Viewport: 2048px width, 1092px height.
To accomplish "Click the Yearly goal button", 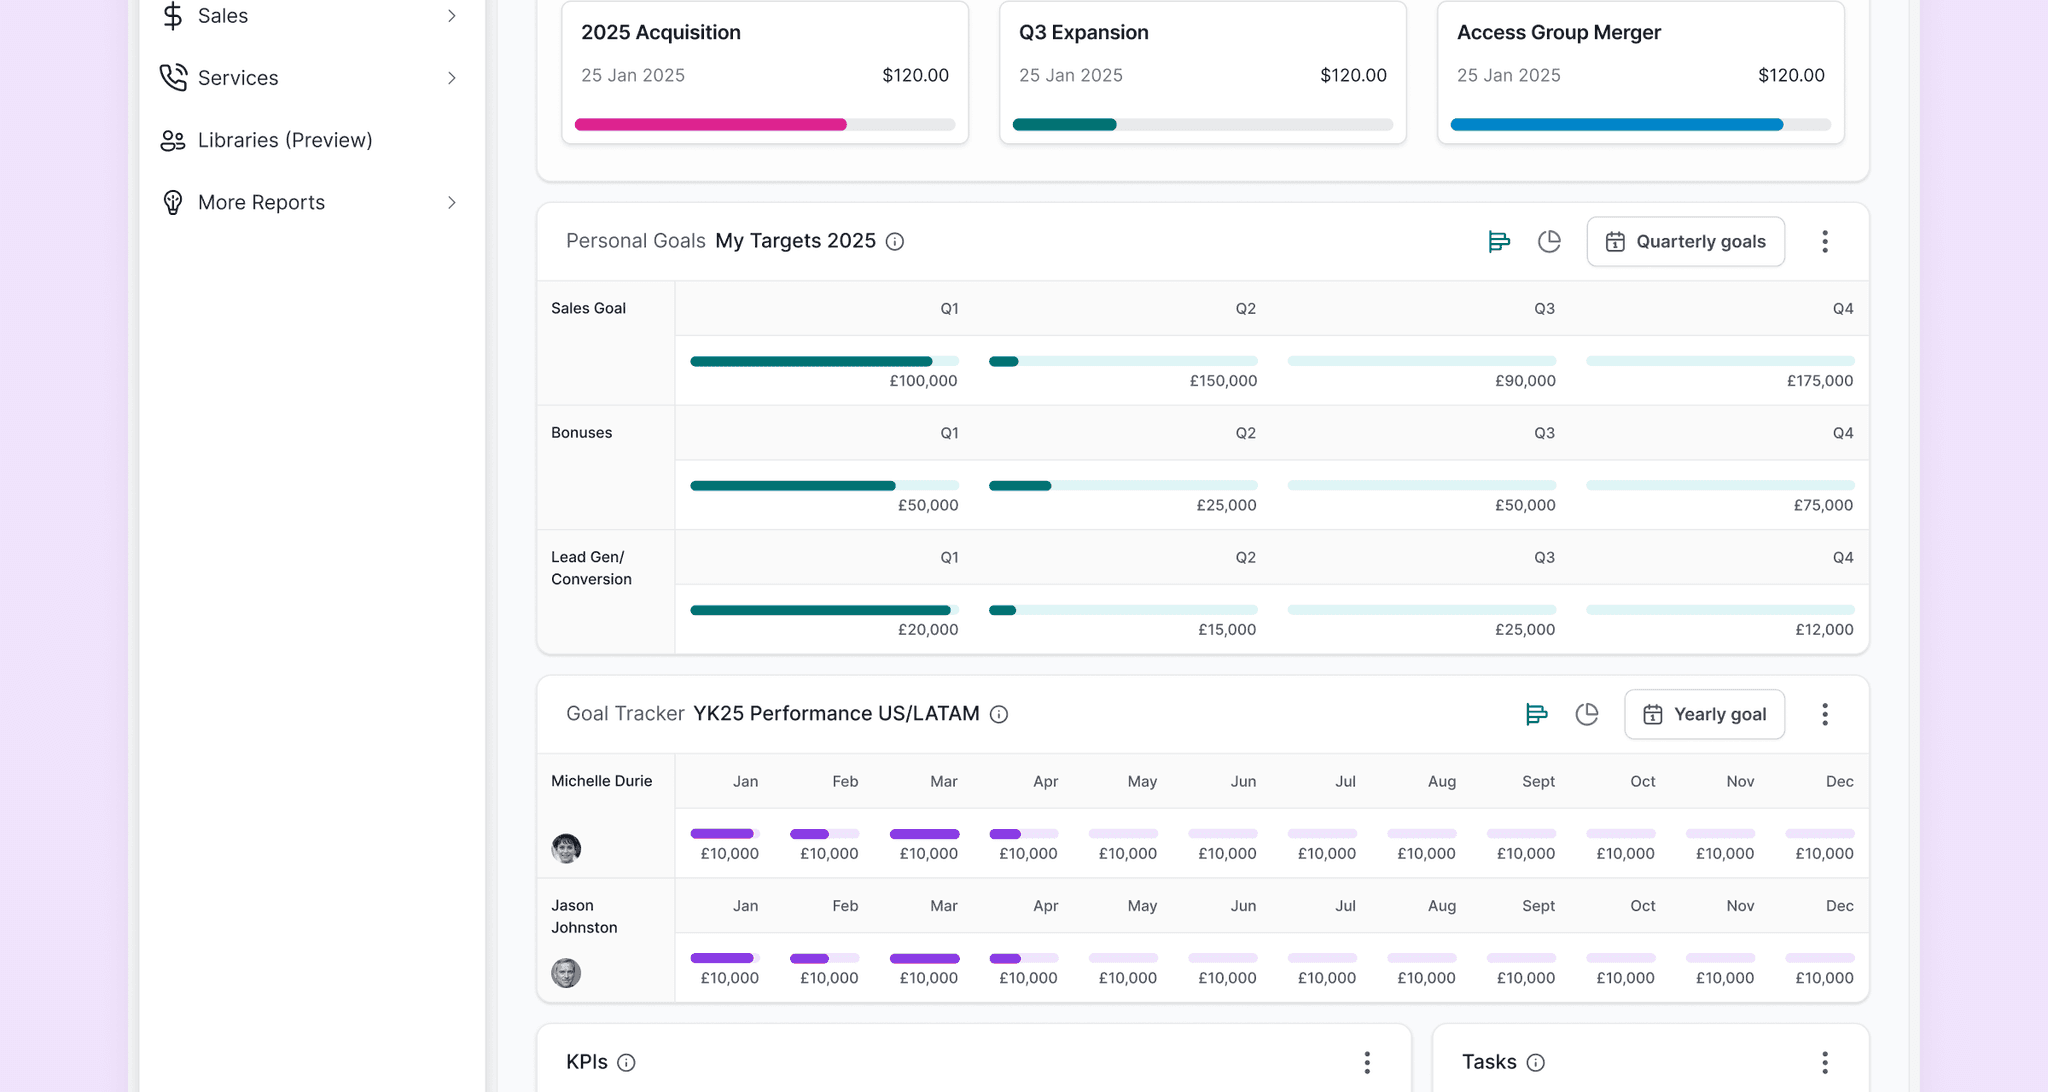I will pos(1704,714).
